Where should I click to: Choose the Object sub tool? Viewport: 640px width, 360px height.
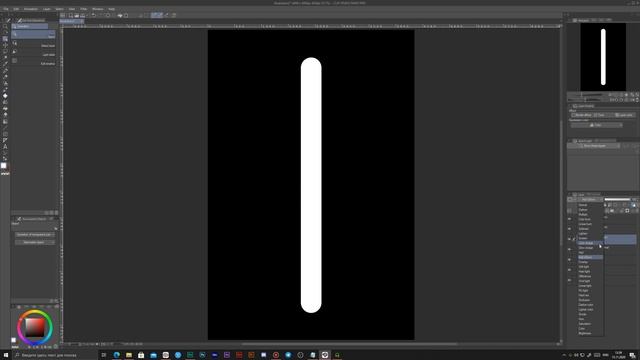click(33, 34)
